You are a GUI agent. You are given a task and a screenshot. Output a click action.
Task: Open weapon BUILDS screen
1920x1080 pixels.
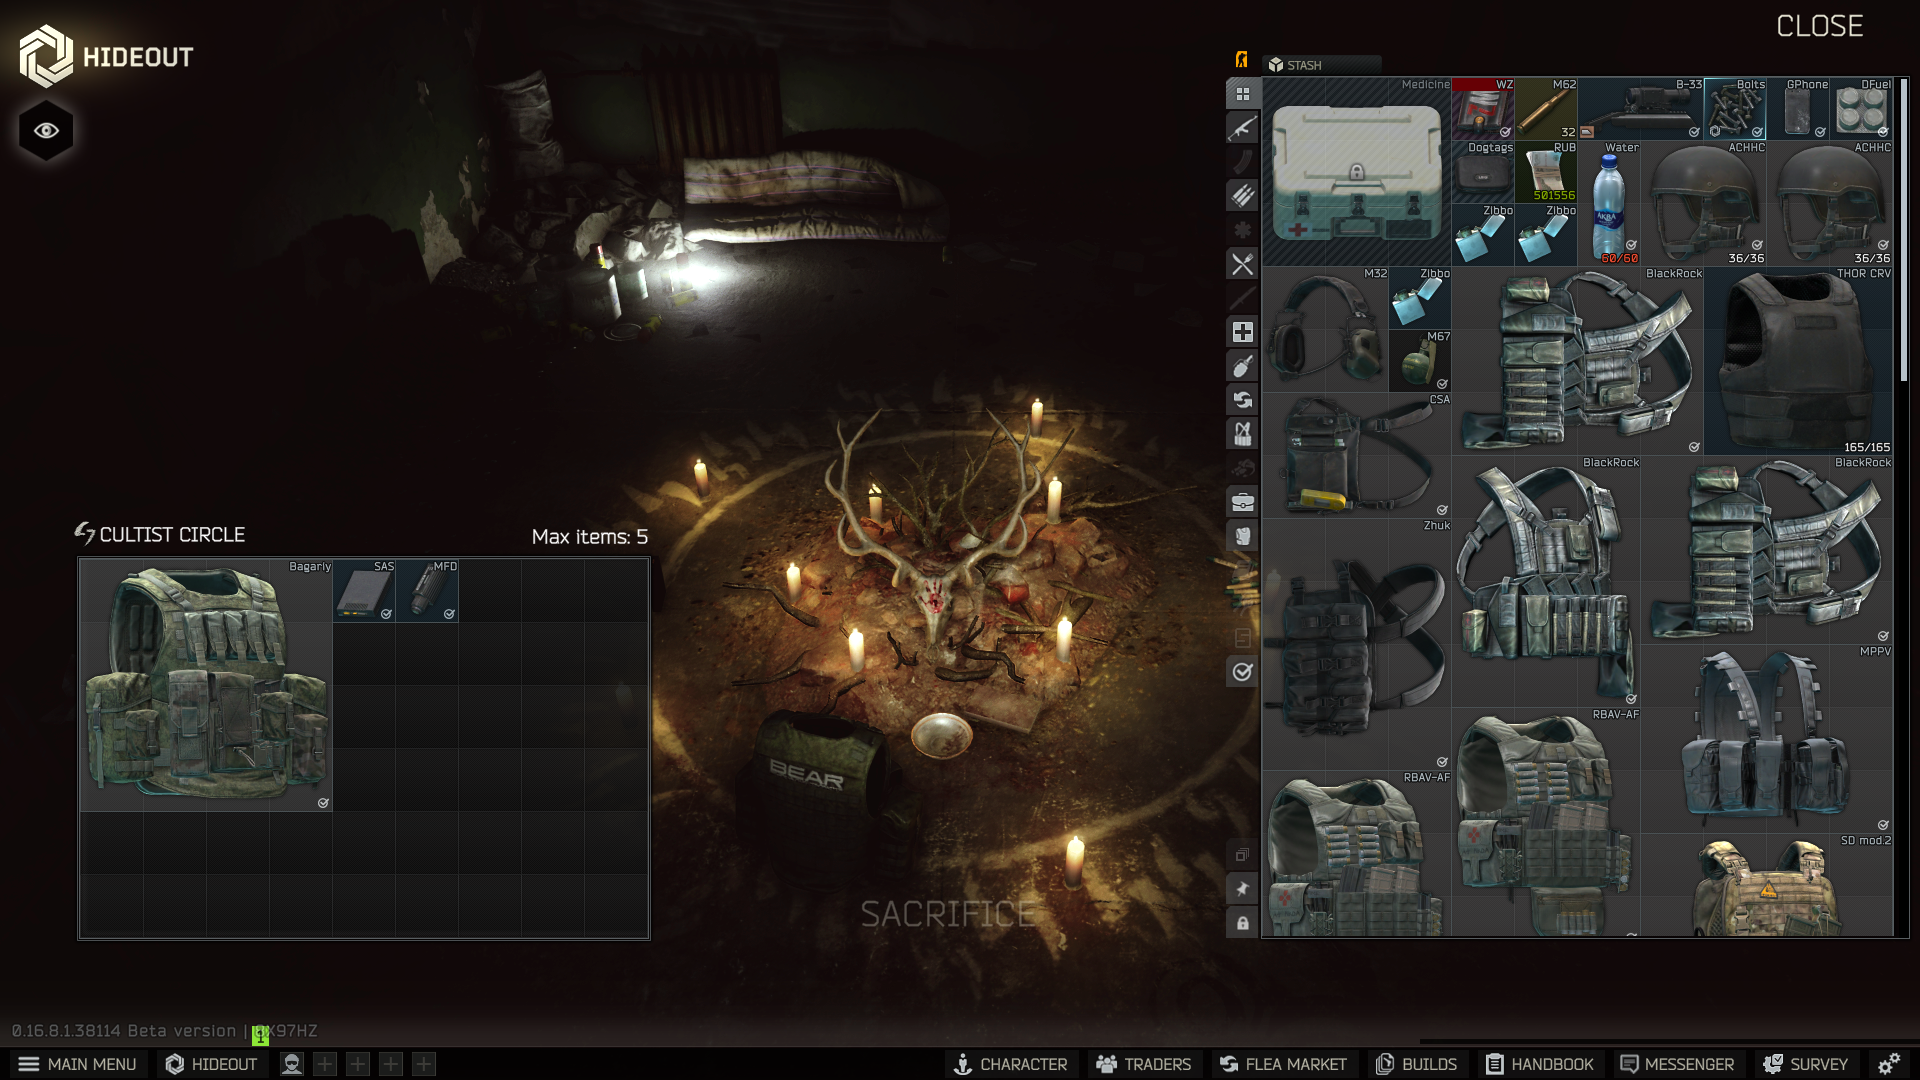pyautogui.click(x=1416, y=1064)
